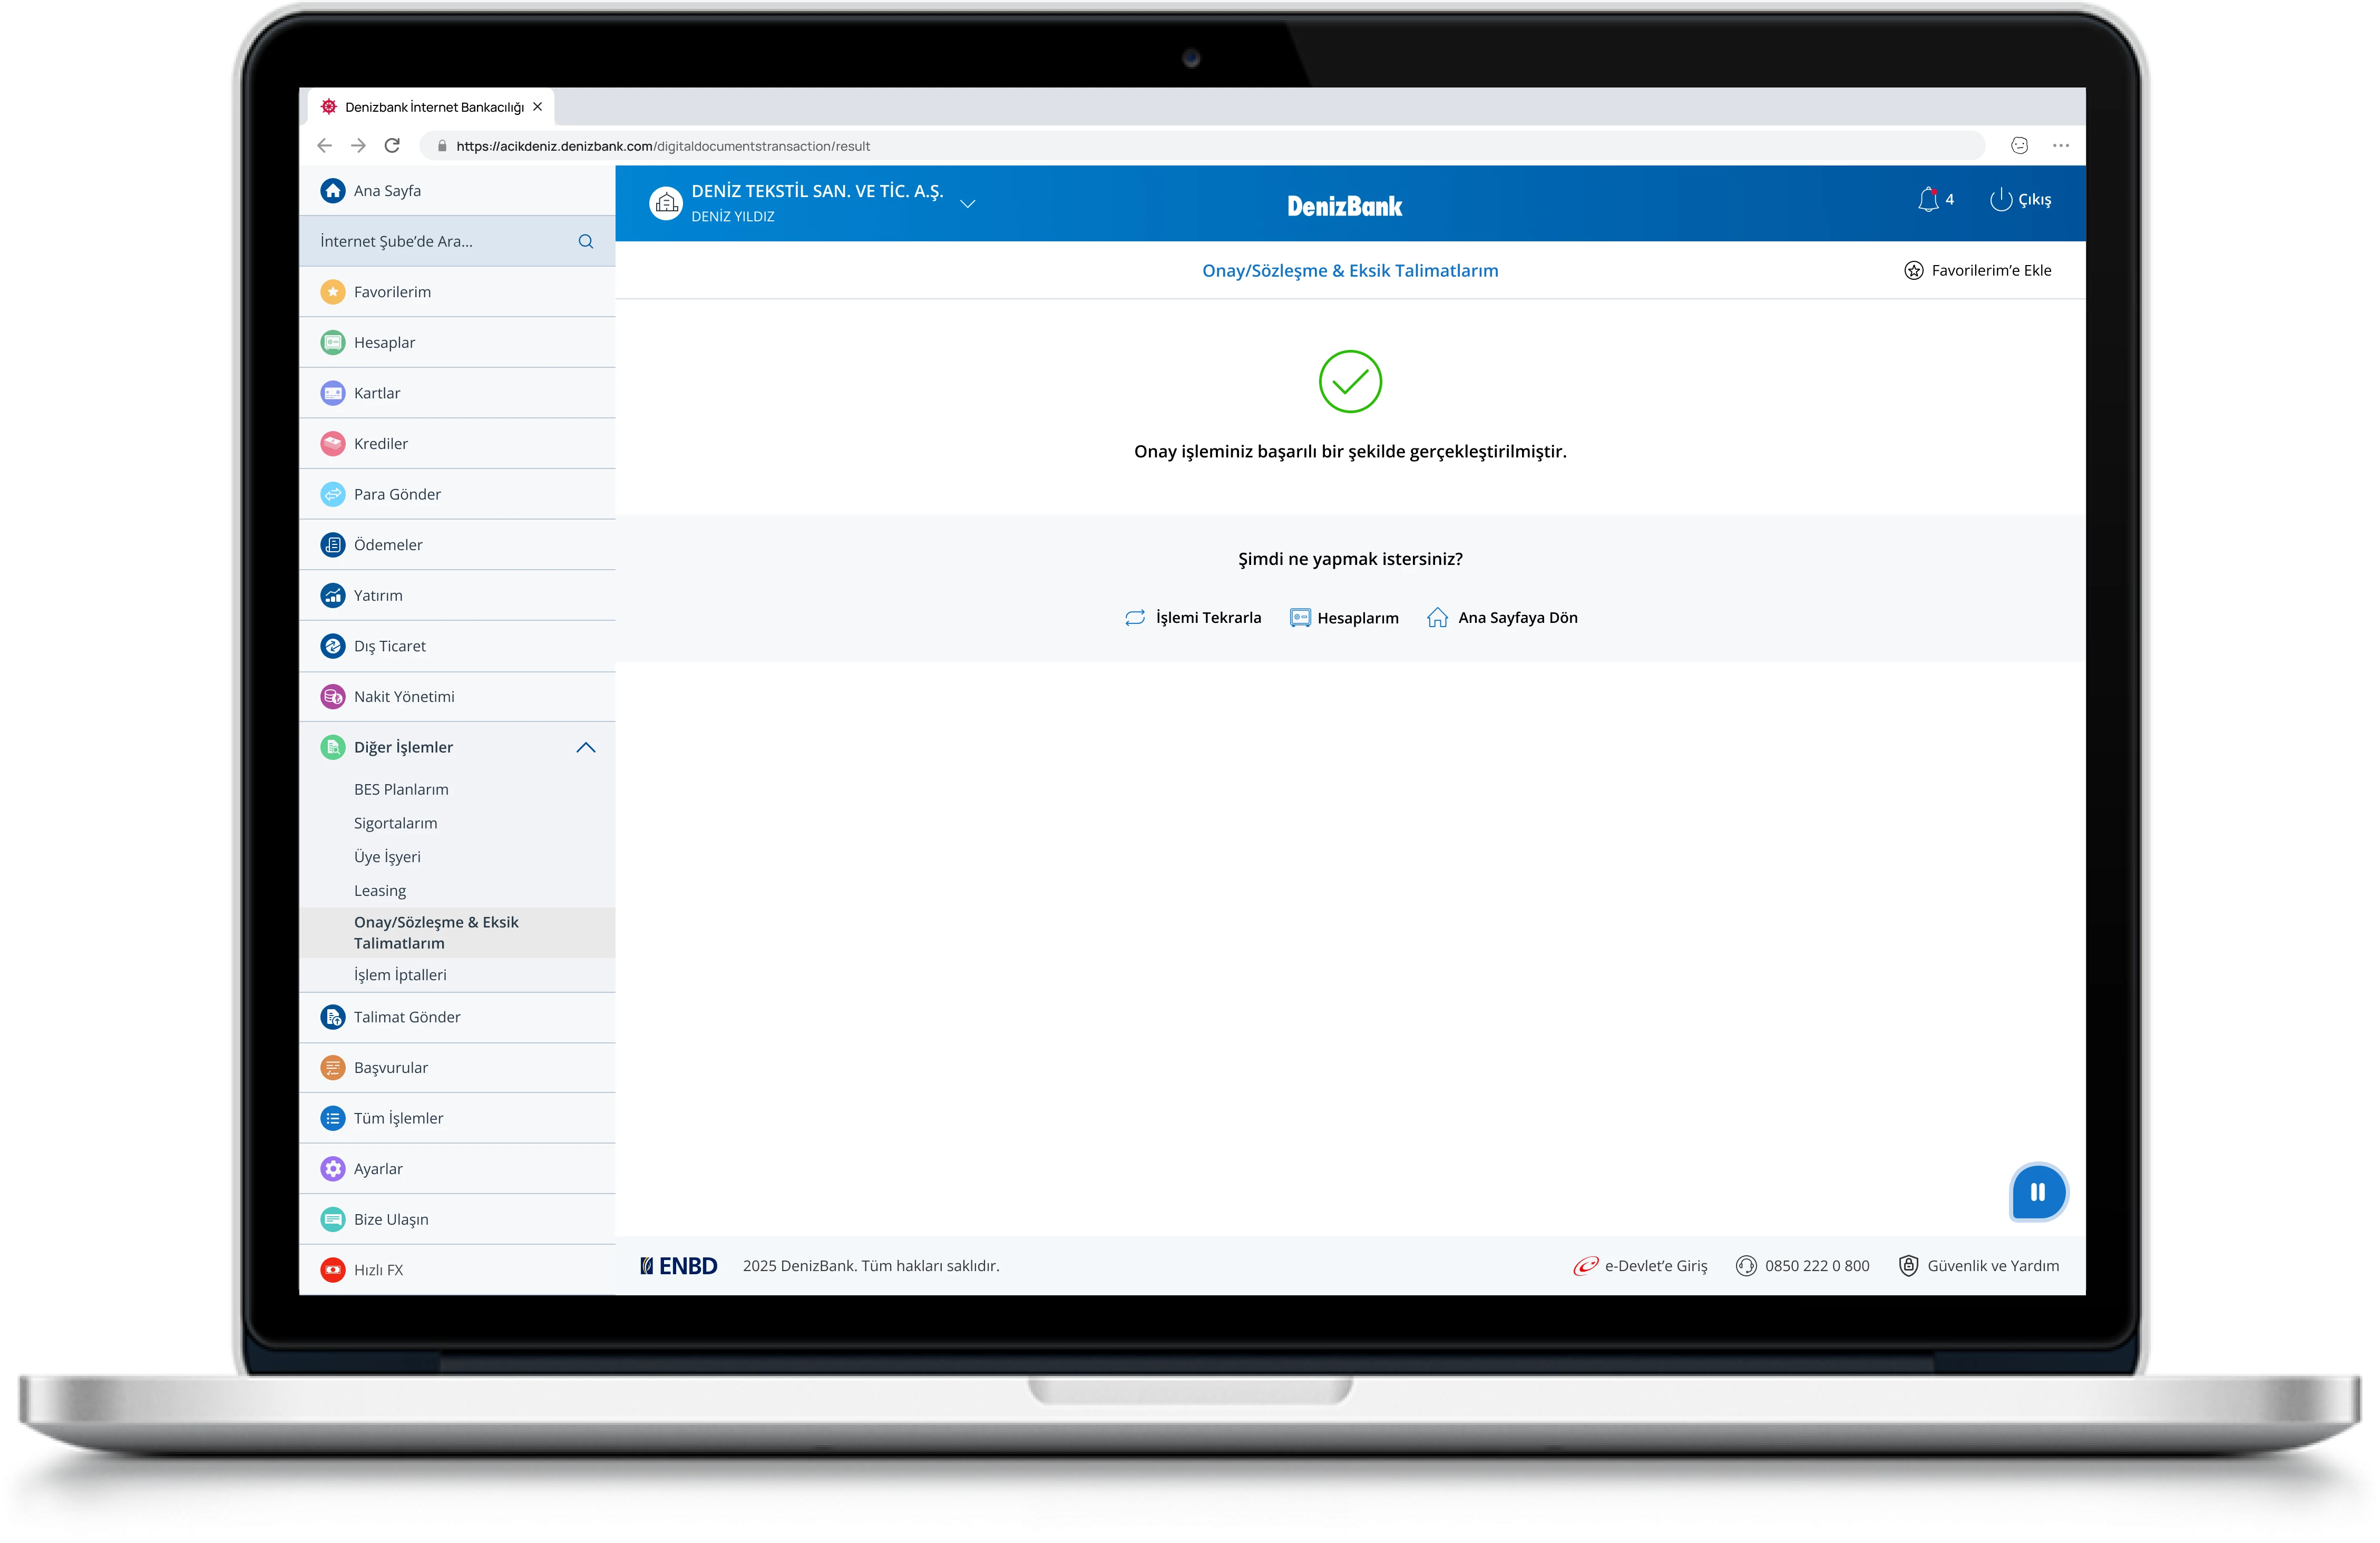The width and height of the screenshot is (2380, 1543).
Task: Click the Başvurular sidebar icon
Action: [x=333, y=1068]
